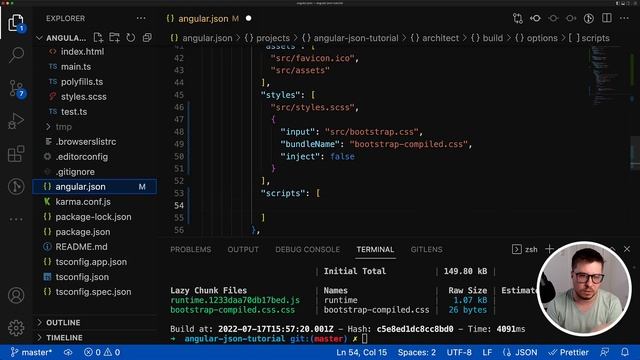The width and height of the screenshot is (640, 360).
Task: Expand the OUTLINE section
Action: pyautogui.click(x=63, y=322)
